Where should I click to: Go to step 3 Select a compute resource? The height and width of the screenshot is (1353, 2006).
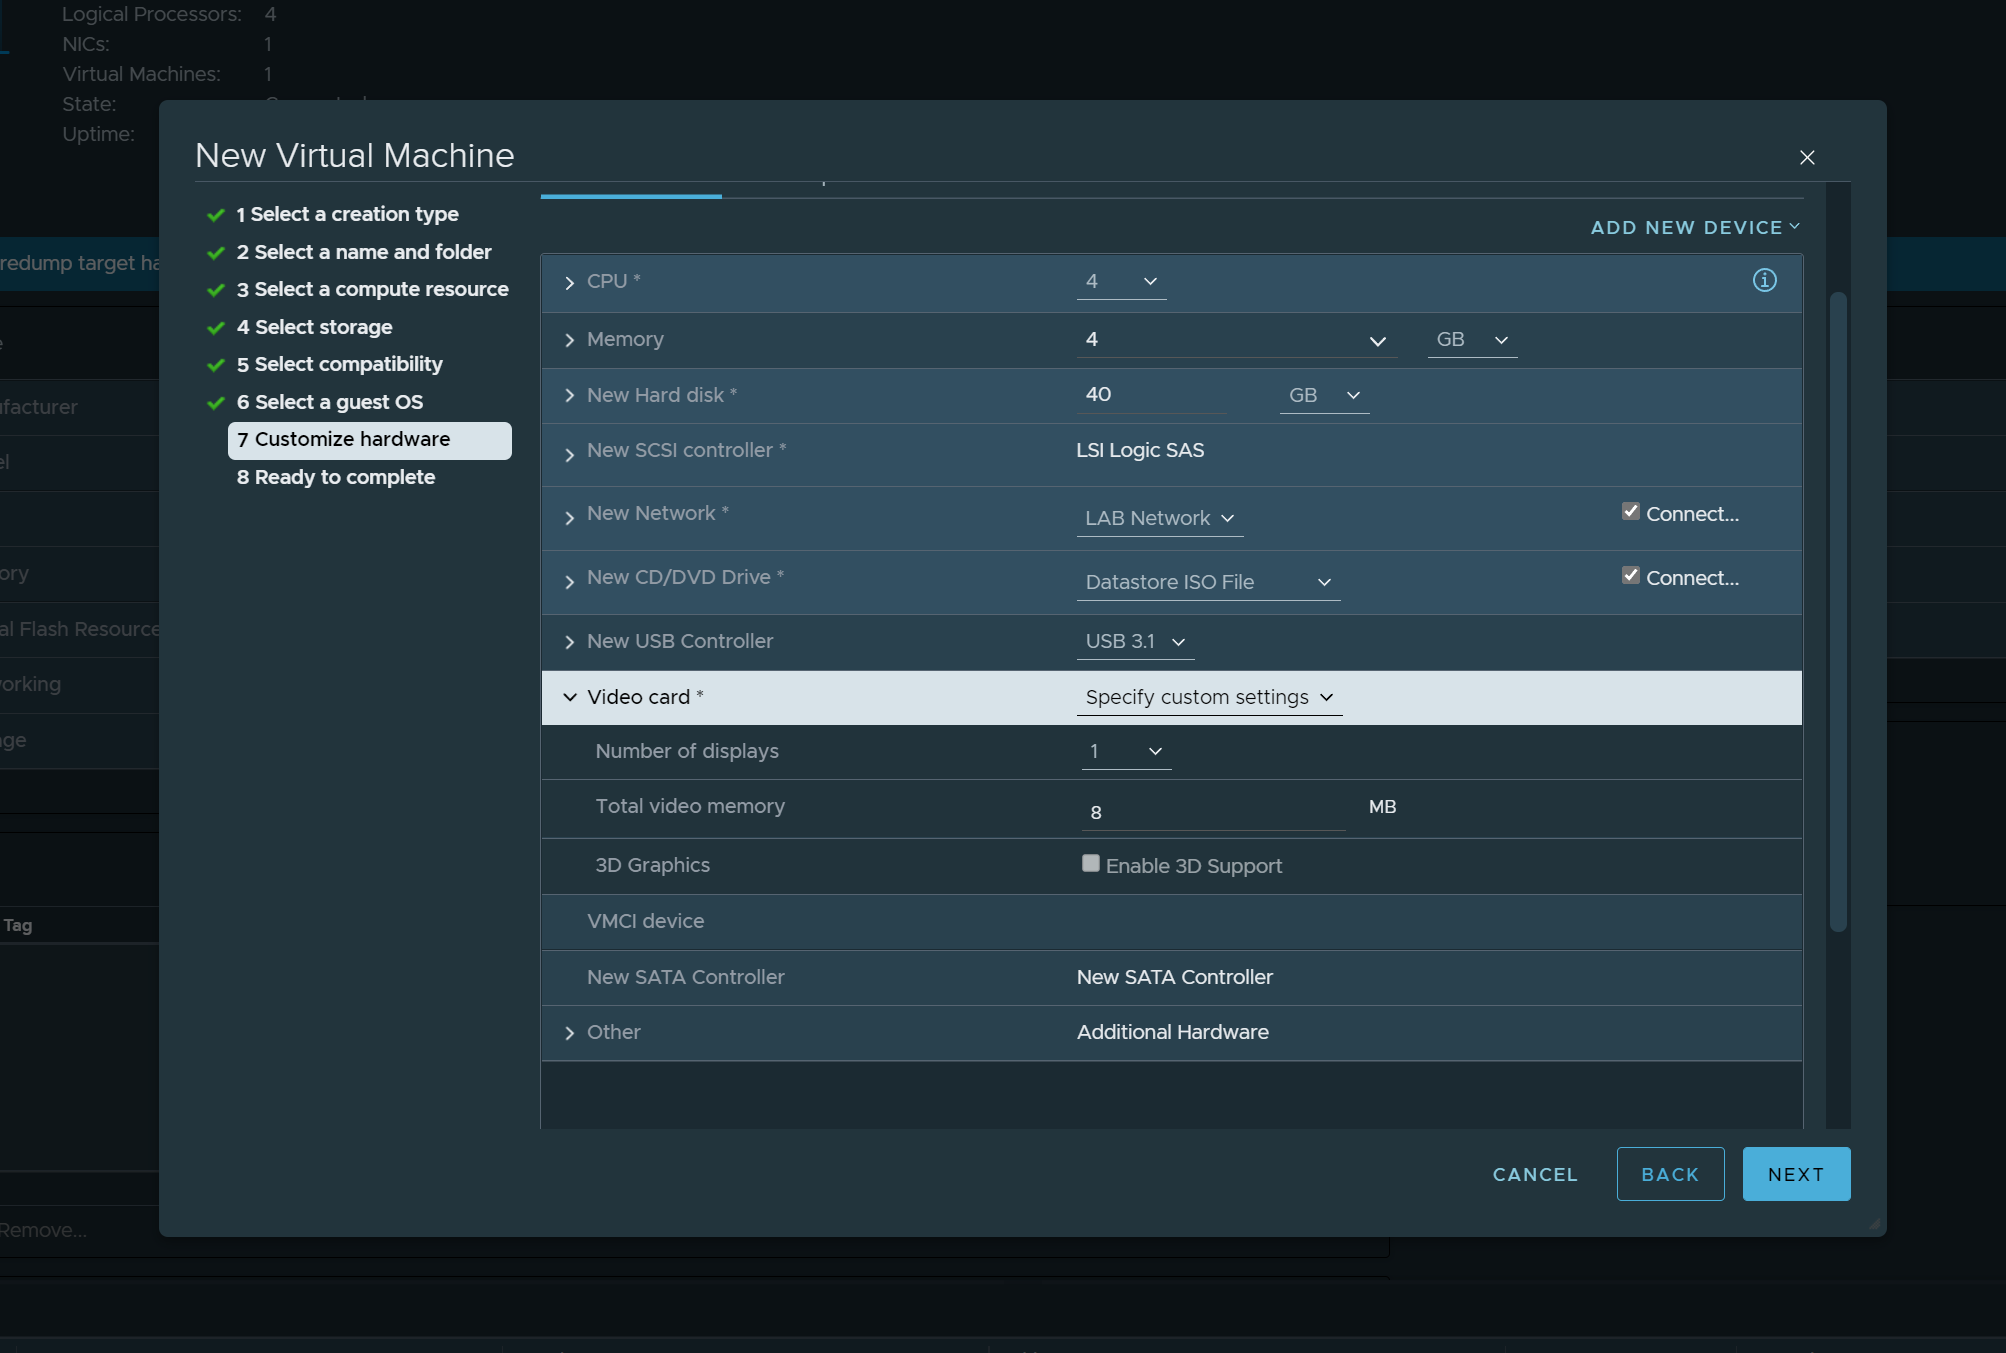coord(372,289)
